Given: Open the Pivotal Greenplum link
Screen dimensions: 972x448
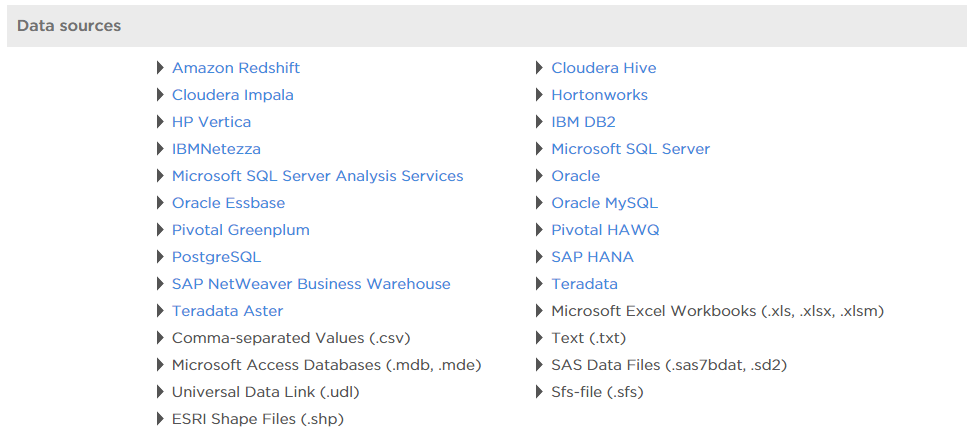Looking at the screenshot, I should (241, 230).
